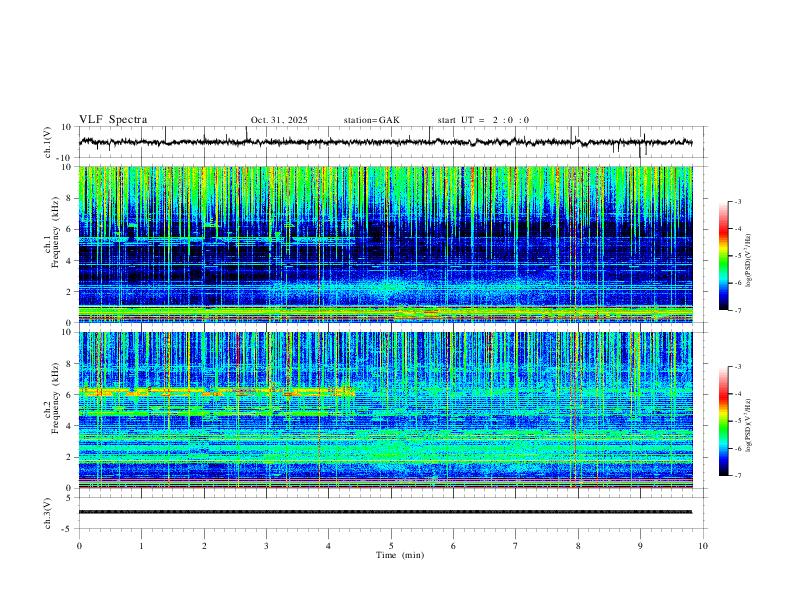The image size is (792, 612).
Task: Click the "6" tick on the Time axis
Action: [453, 546]
